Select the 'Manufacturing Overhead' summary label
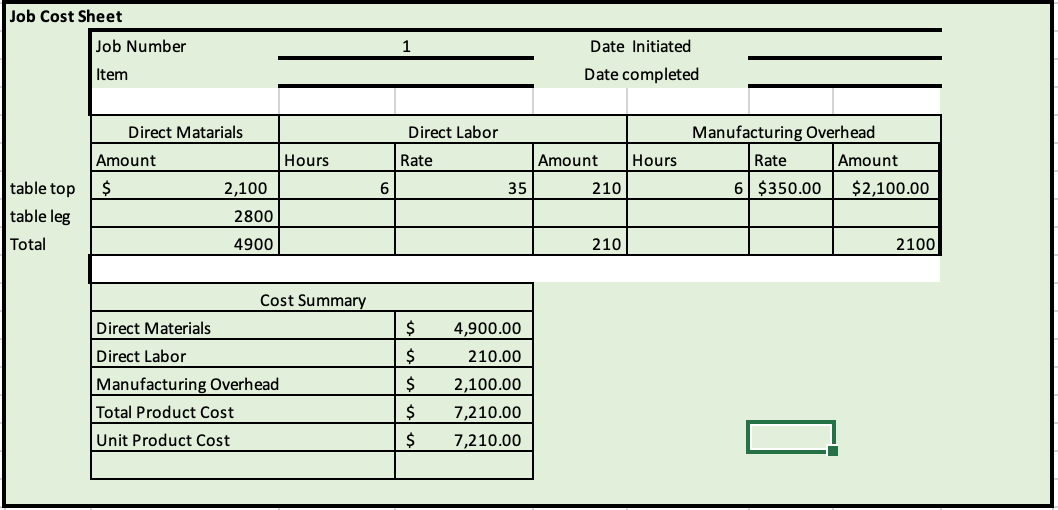Screen dimensions: 1058x510 (x=188, y=385)
